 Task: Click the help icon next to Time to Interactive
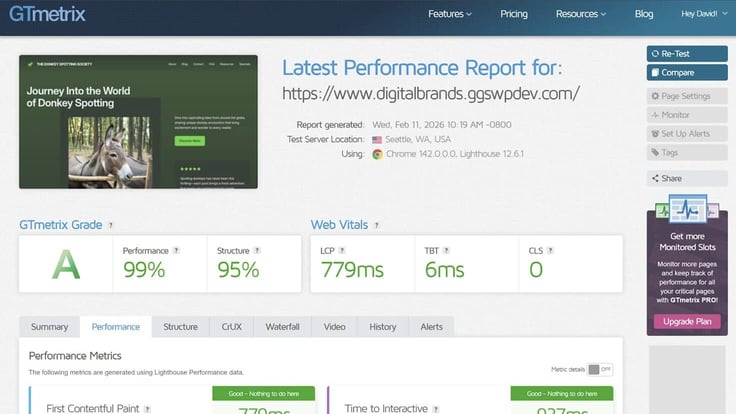pos(436,409)
